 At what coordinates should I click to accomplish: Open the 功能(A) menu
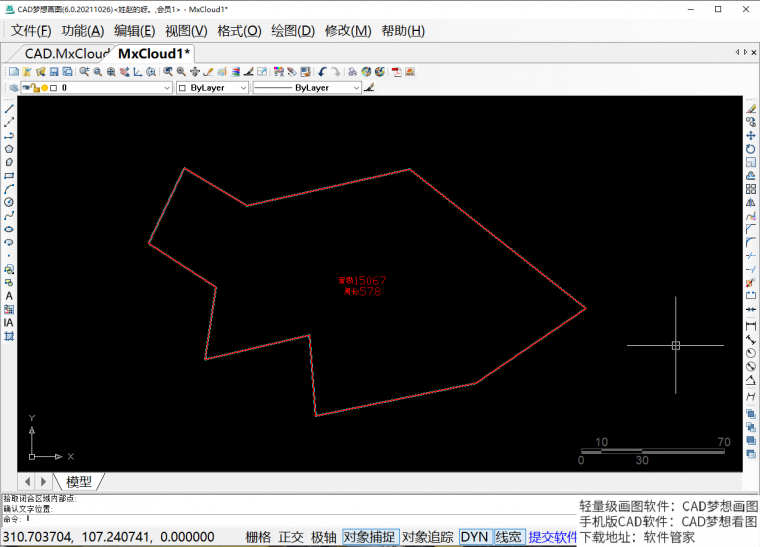pyautogui.click(x=83, y=31)
